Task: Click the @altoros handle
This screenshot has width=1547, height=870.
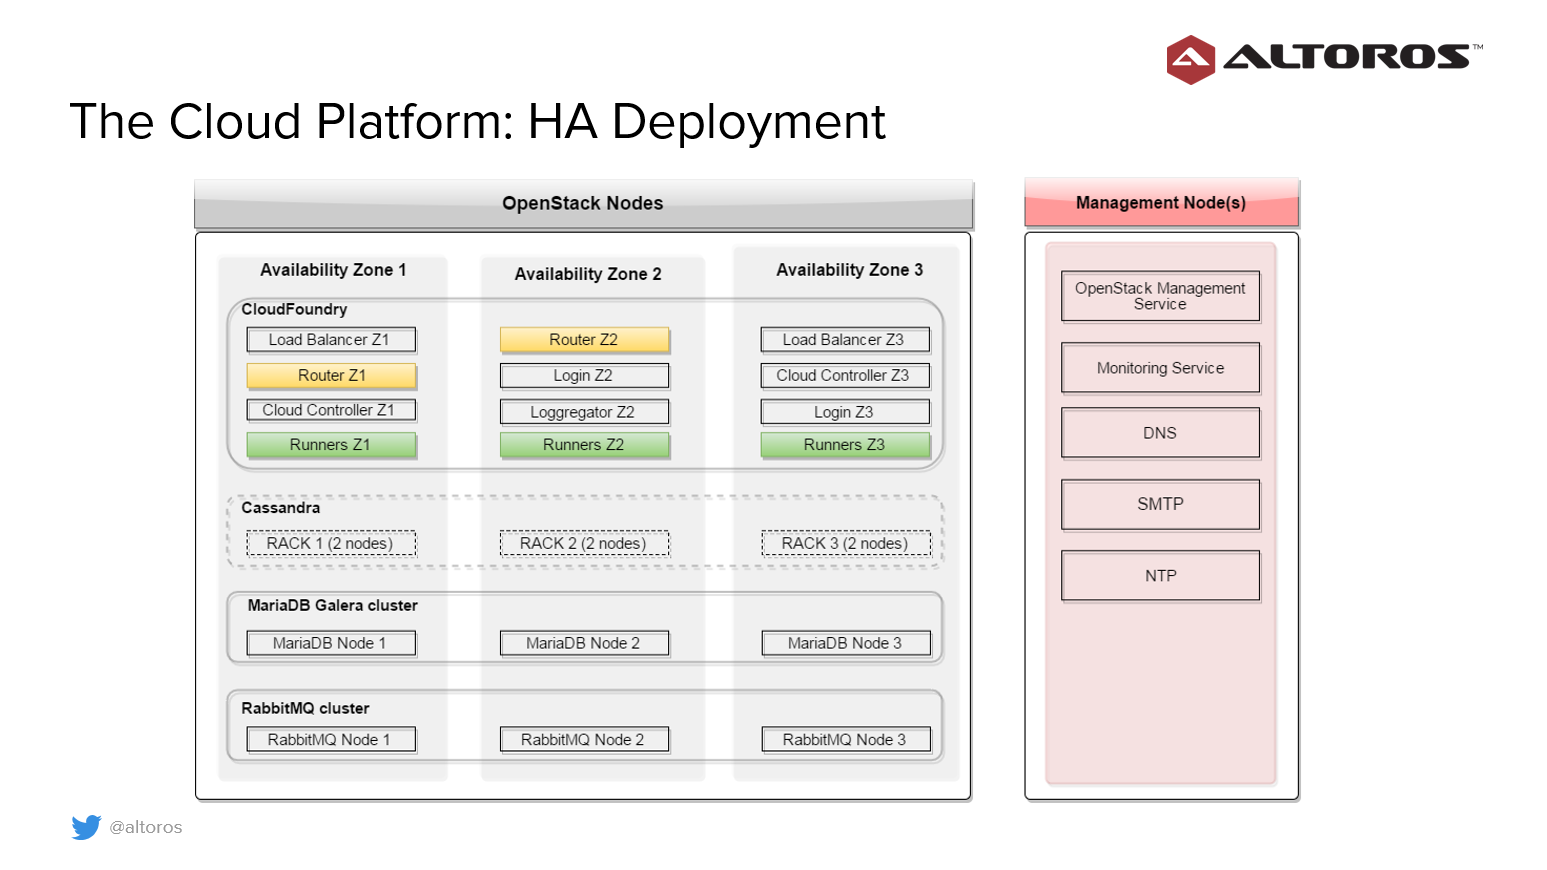Action: [x=146, y=827]
